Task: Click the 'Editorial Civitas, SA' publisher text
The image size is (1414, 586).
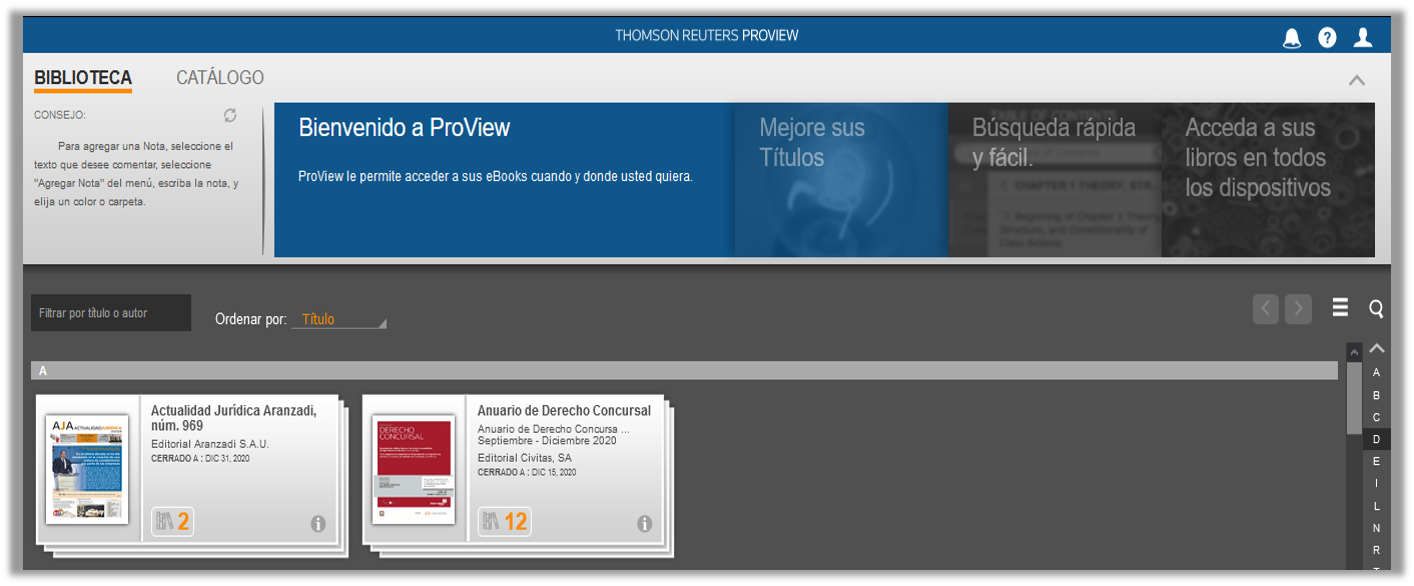Action: coord(525,458)
